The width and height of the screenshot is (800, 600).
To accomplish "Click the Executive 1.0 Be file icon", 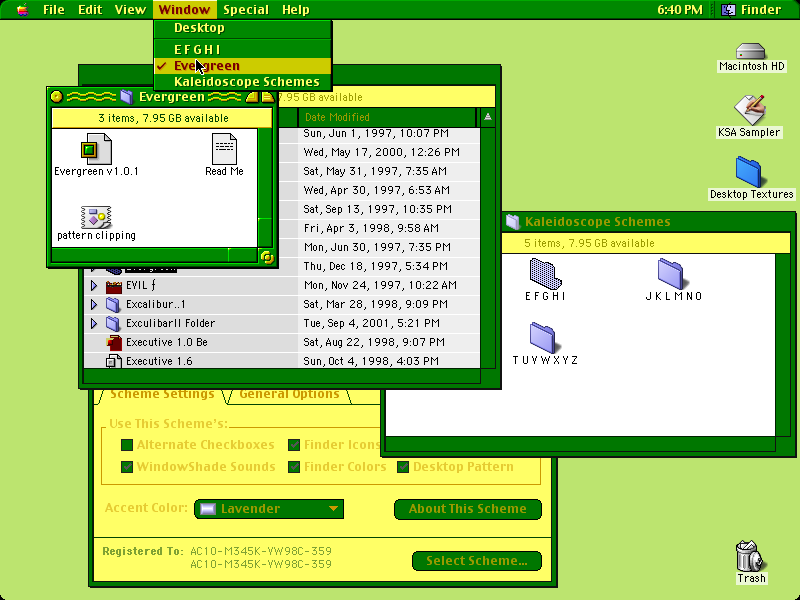I will [x=113, y=342].
